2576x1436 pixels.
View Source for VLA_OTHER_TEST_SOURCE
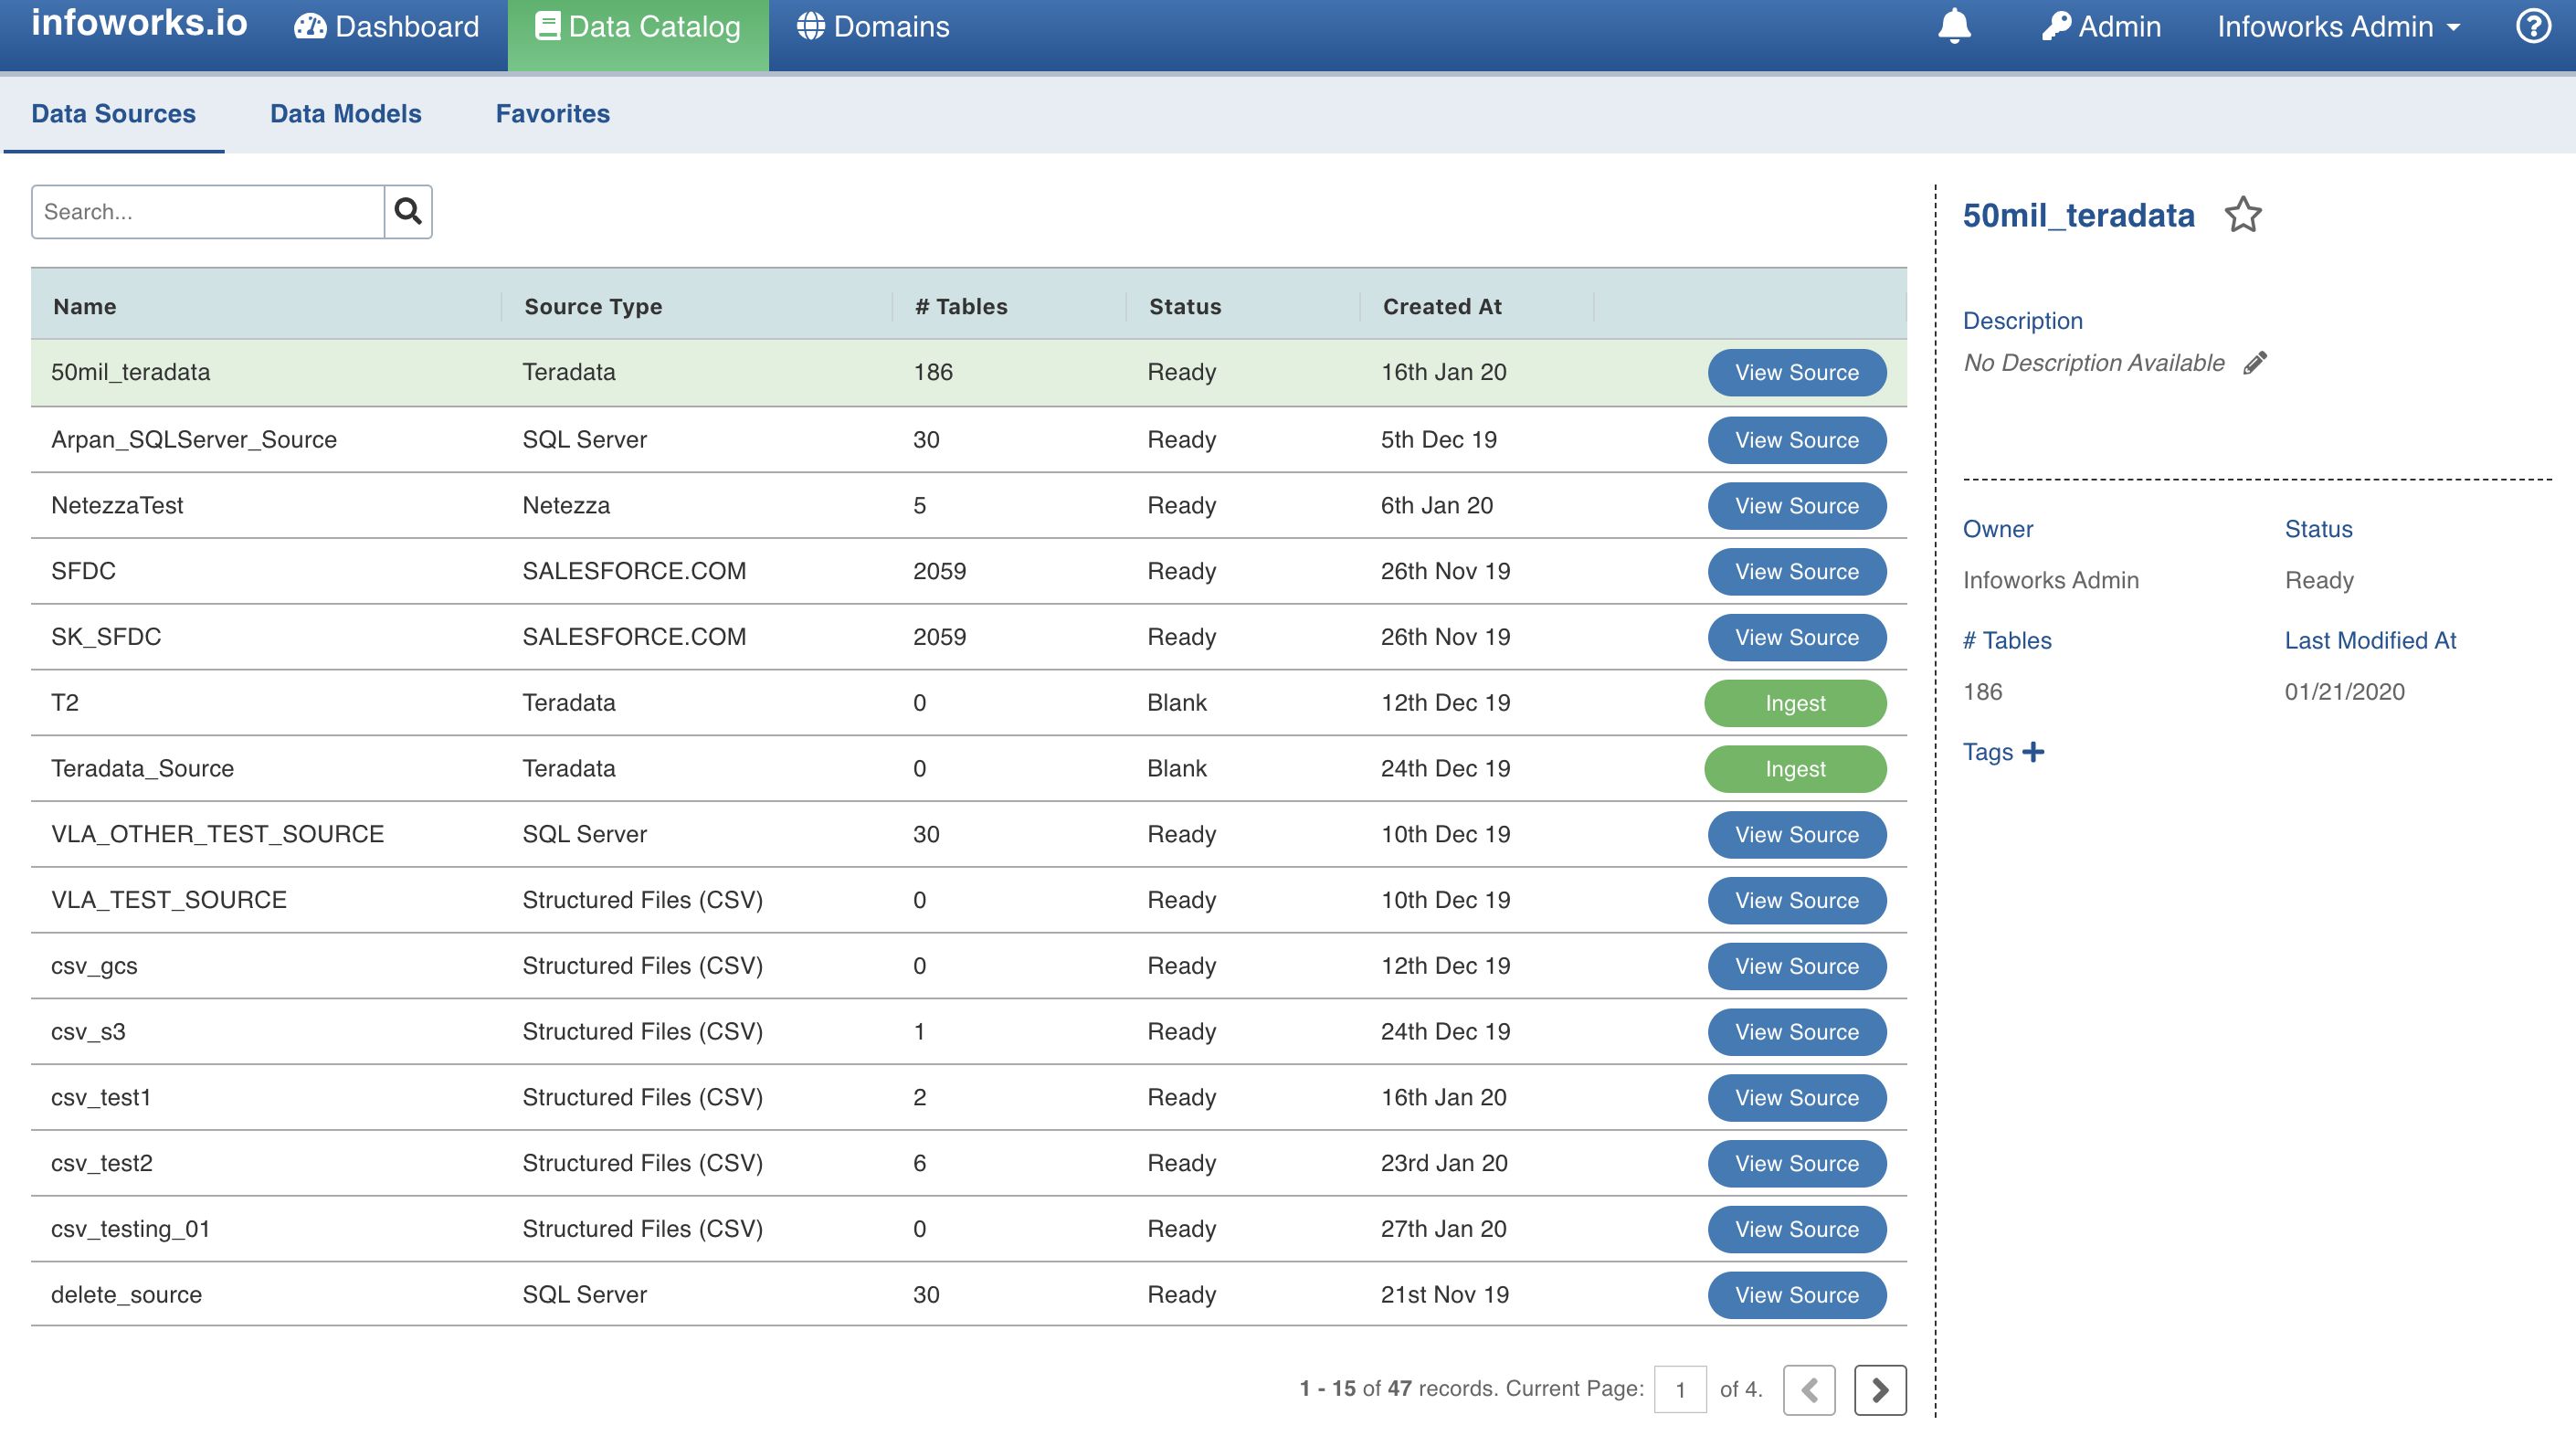1797,835
